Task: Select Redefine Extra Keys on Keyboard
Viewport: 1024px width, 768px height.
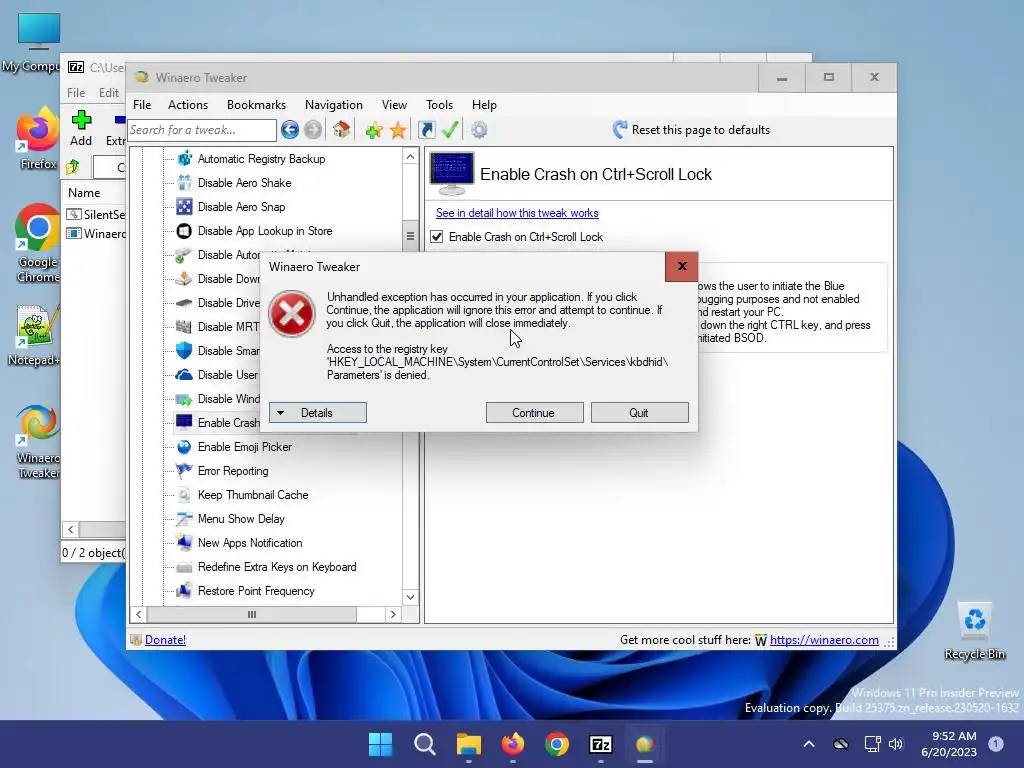Action: (x=277, y=567)
